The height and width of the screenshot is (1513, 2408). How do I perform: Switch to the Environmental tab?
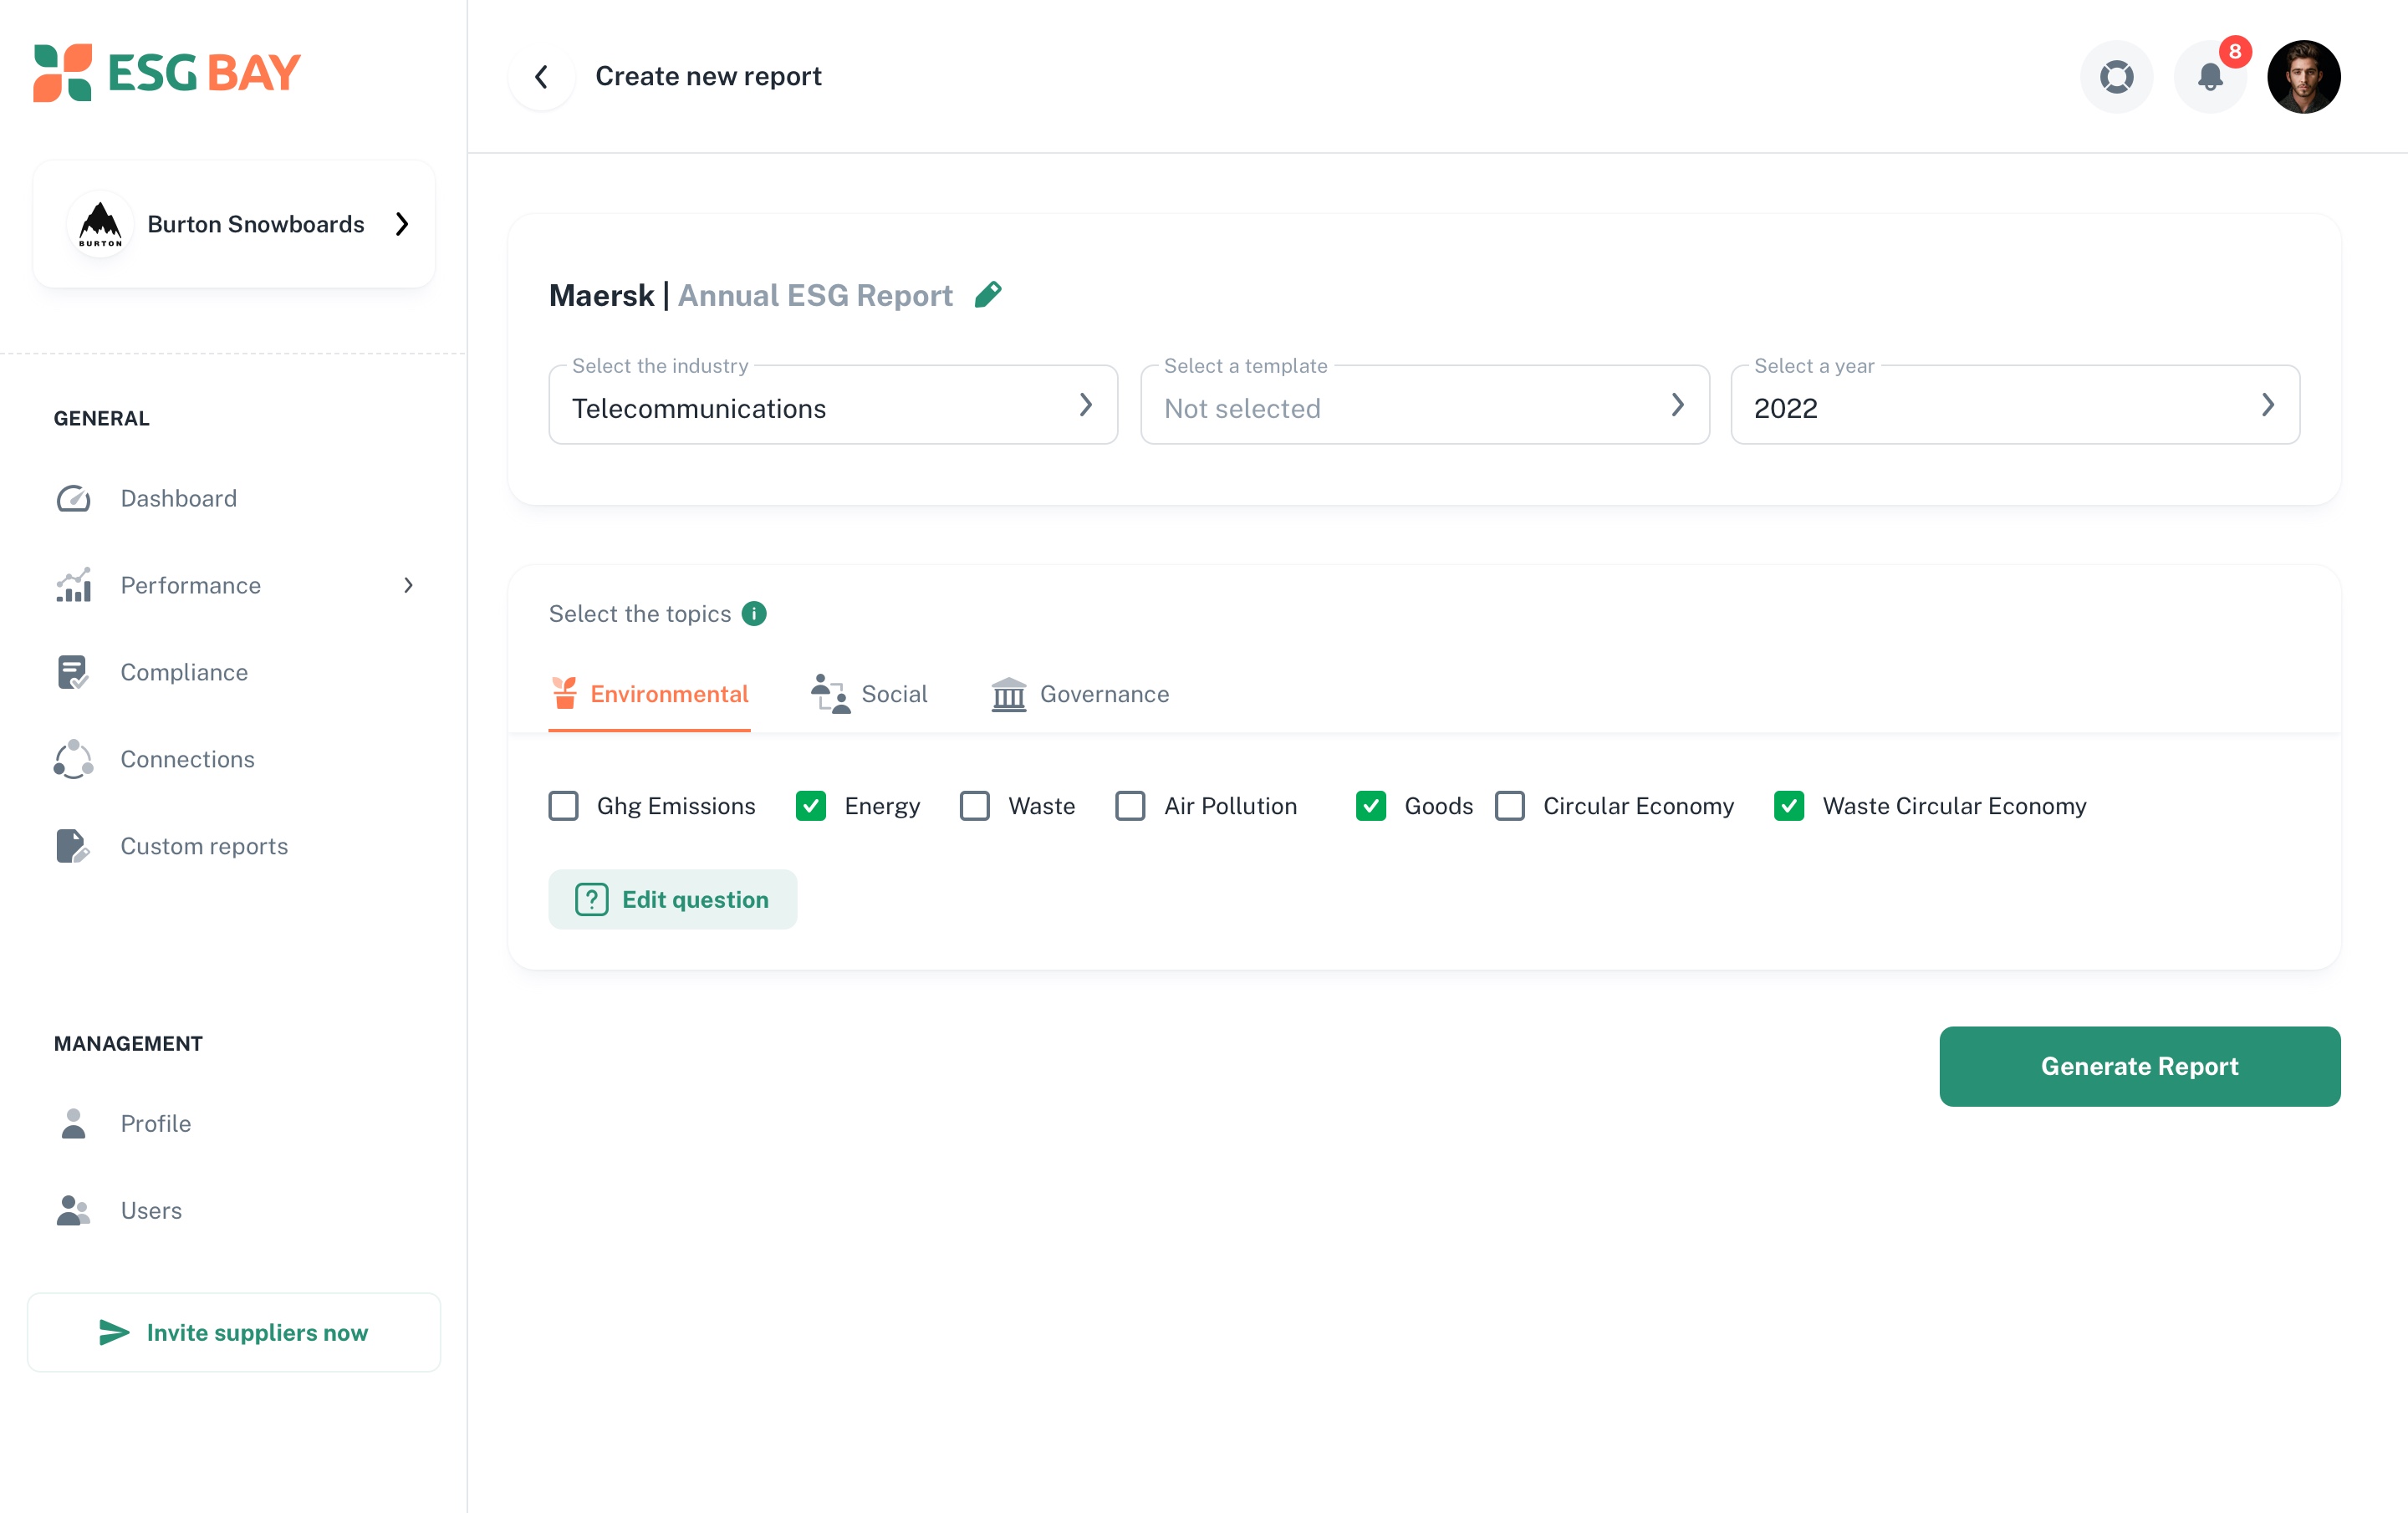(649, 694)
